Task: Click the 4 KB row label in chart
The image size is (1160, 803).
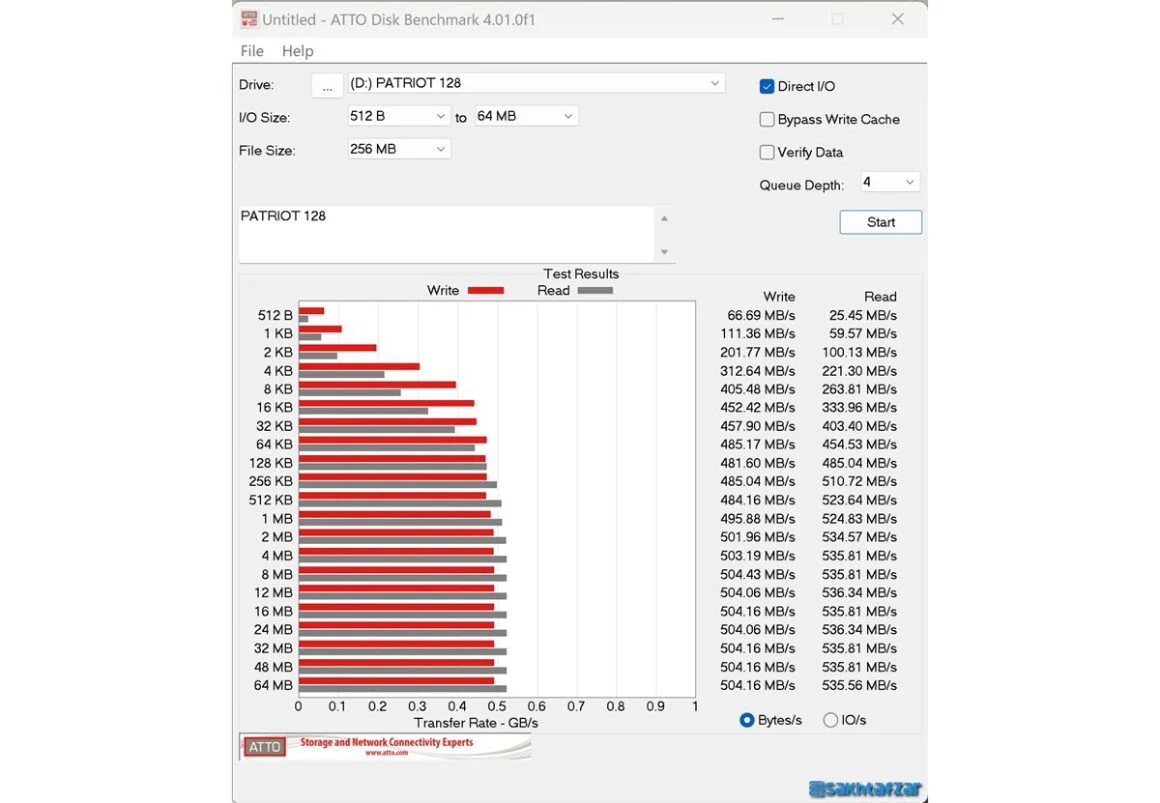Action: (x=278, y=371)
